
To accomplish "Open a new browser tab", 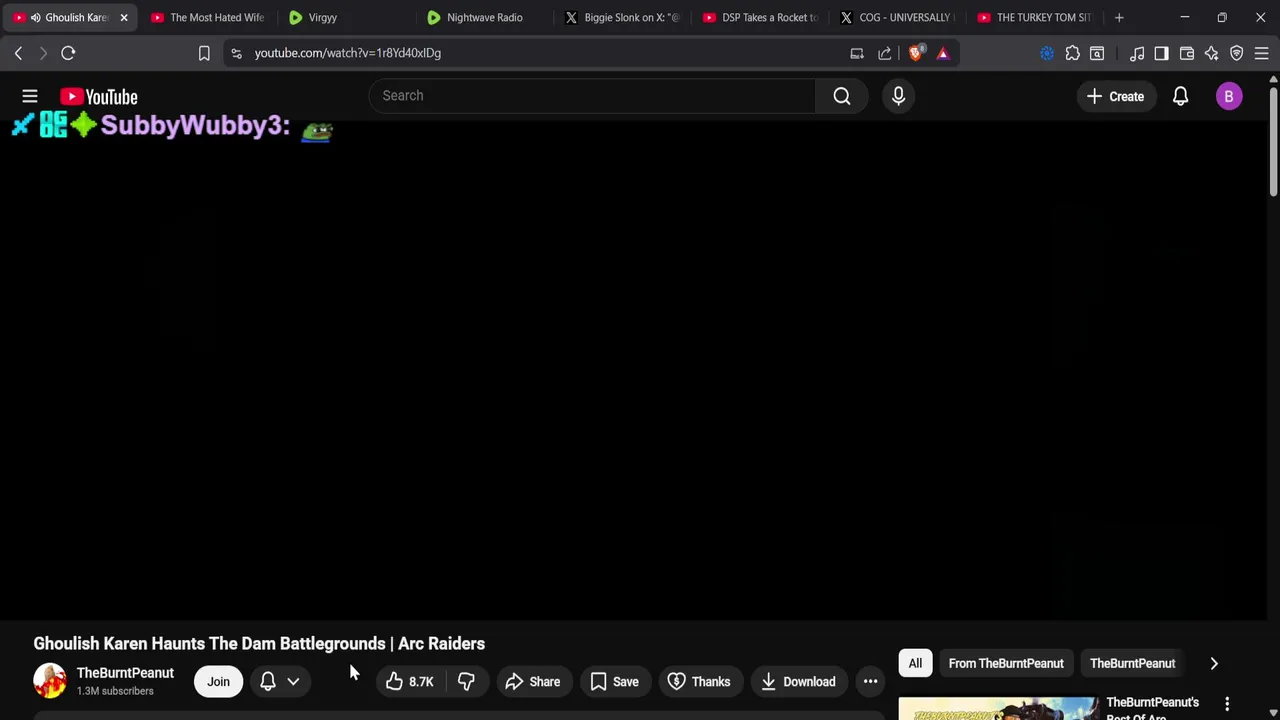I will point(1119,17).
